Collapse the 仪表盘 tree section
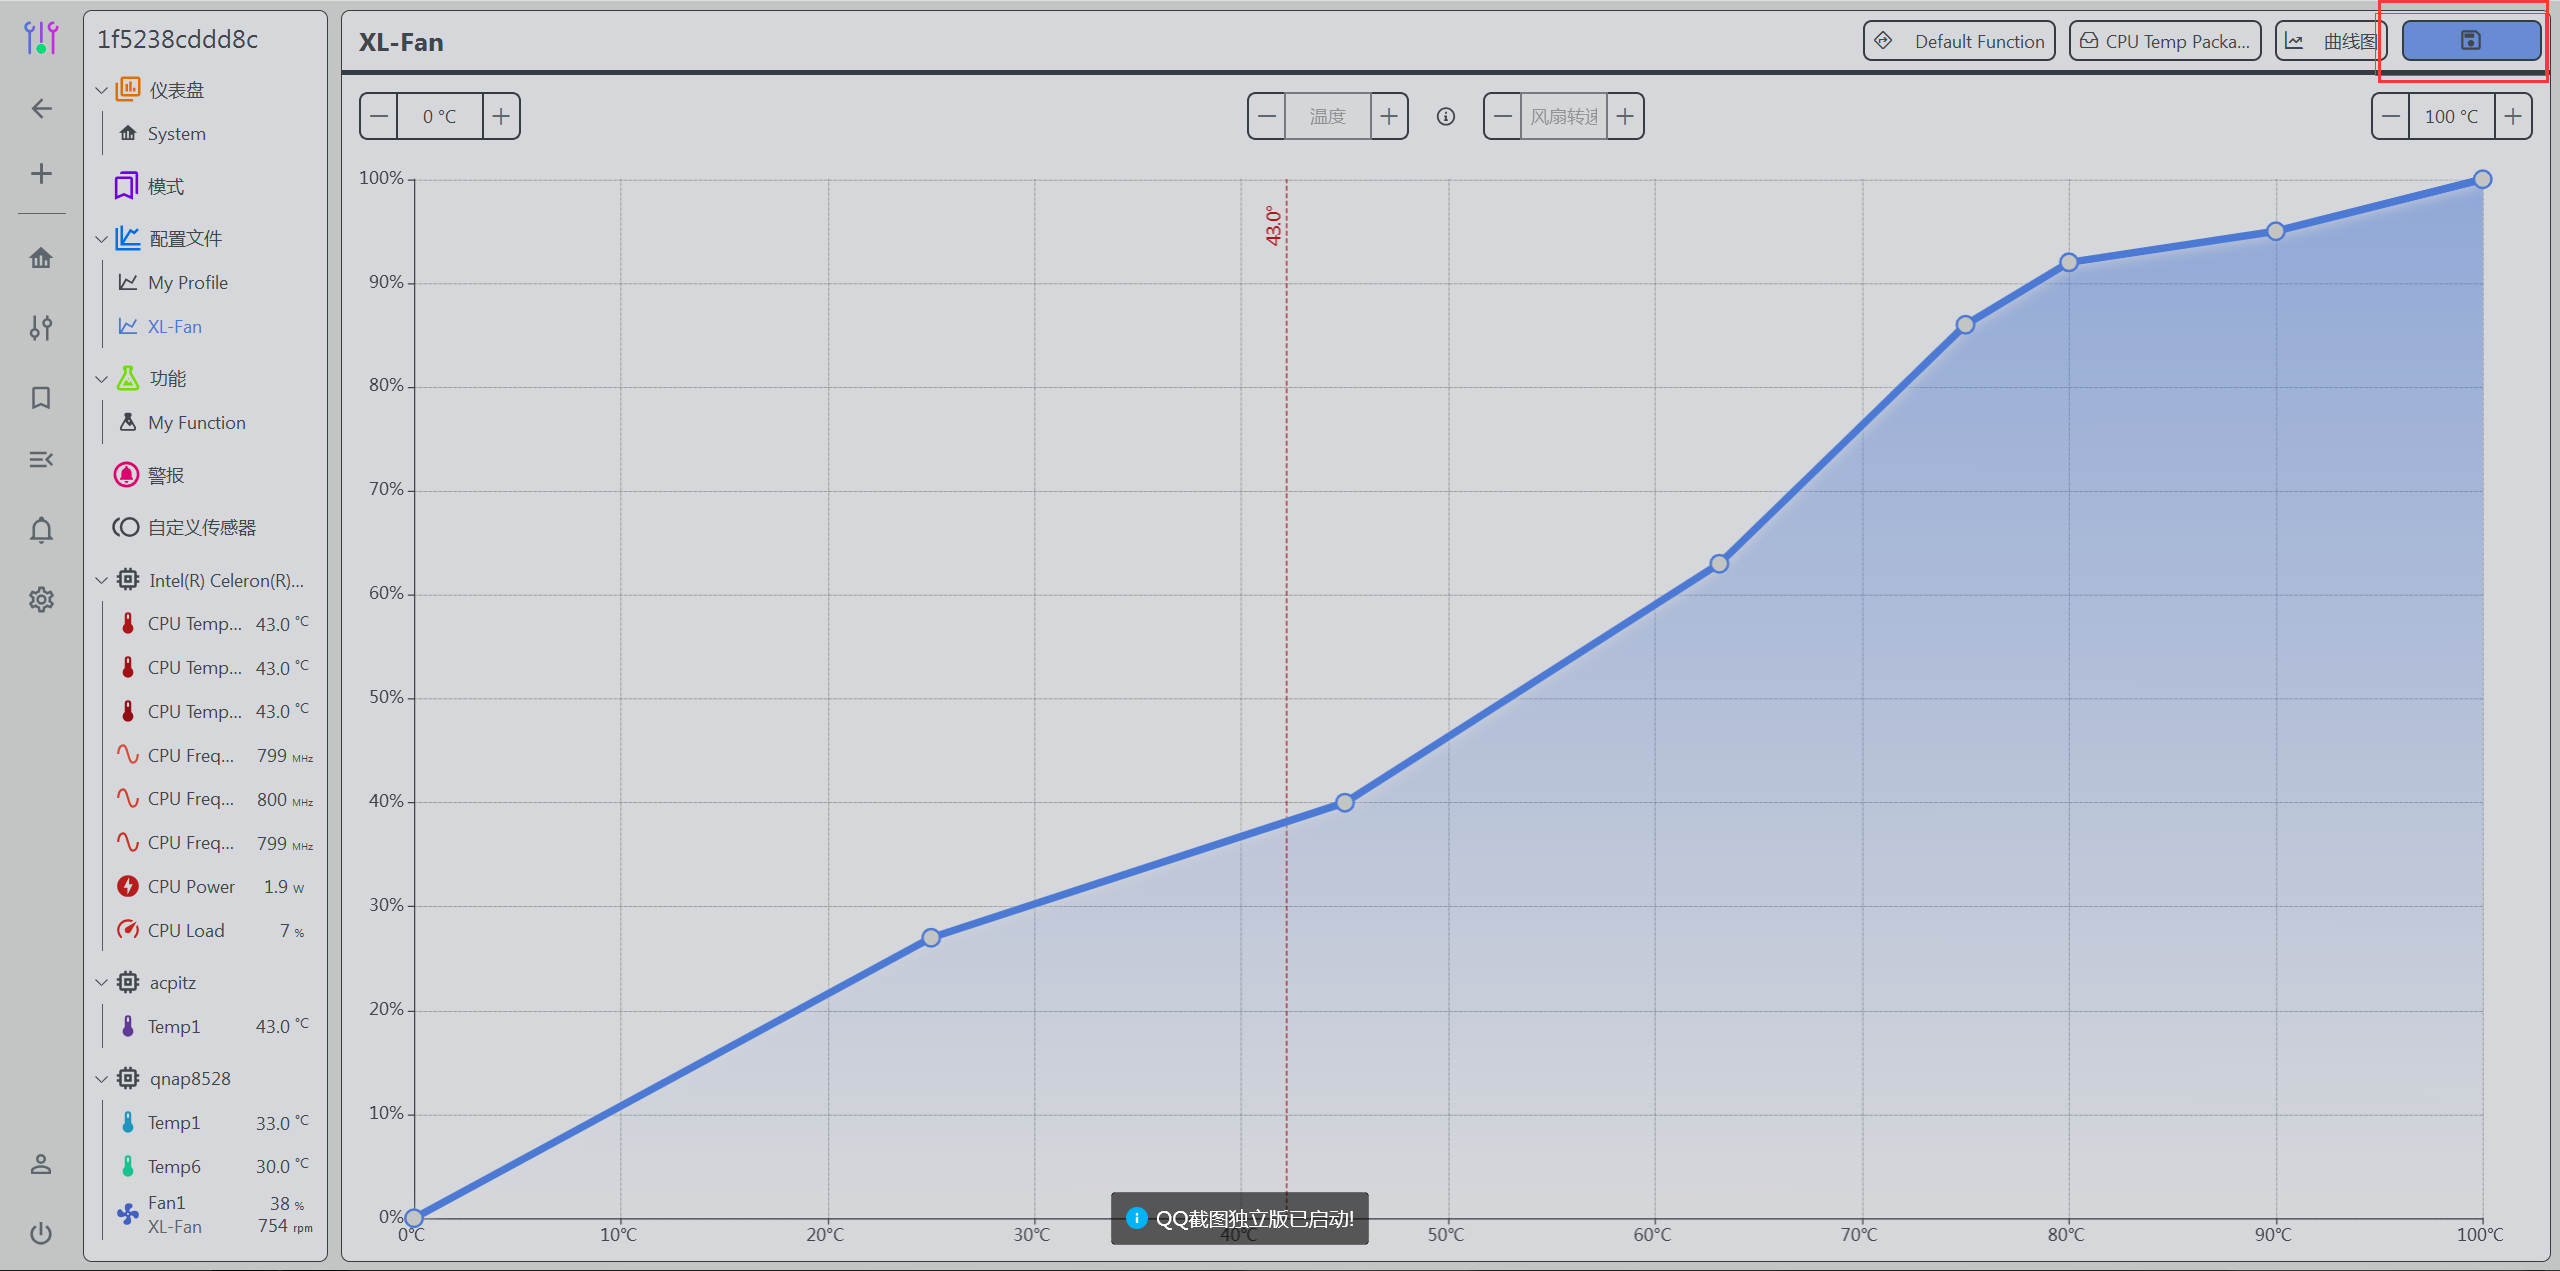This screenshot has width=2560, height=1271. pyautogui.click(x=101, y=90)
